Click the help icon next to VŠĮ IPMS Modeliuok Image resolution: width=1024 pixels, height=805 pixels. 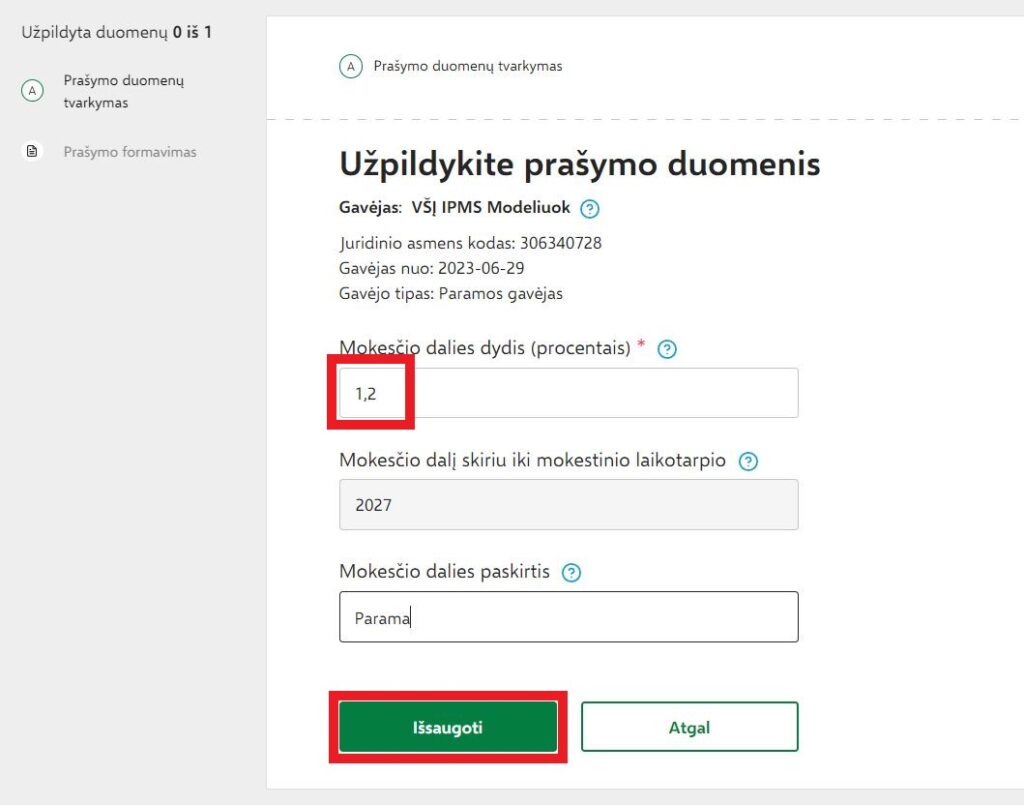[590, 209]
